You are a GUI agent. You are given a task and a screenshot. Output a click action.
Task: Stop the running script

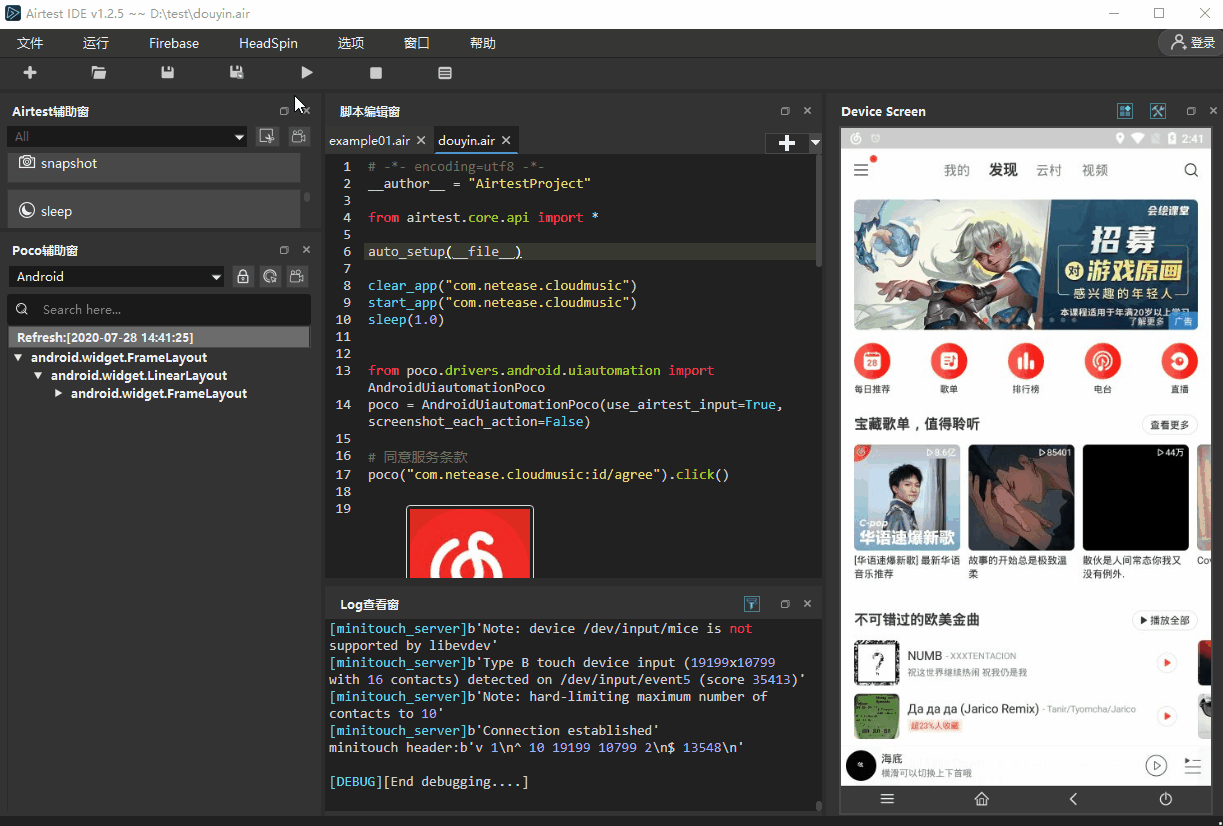(376, 72)
